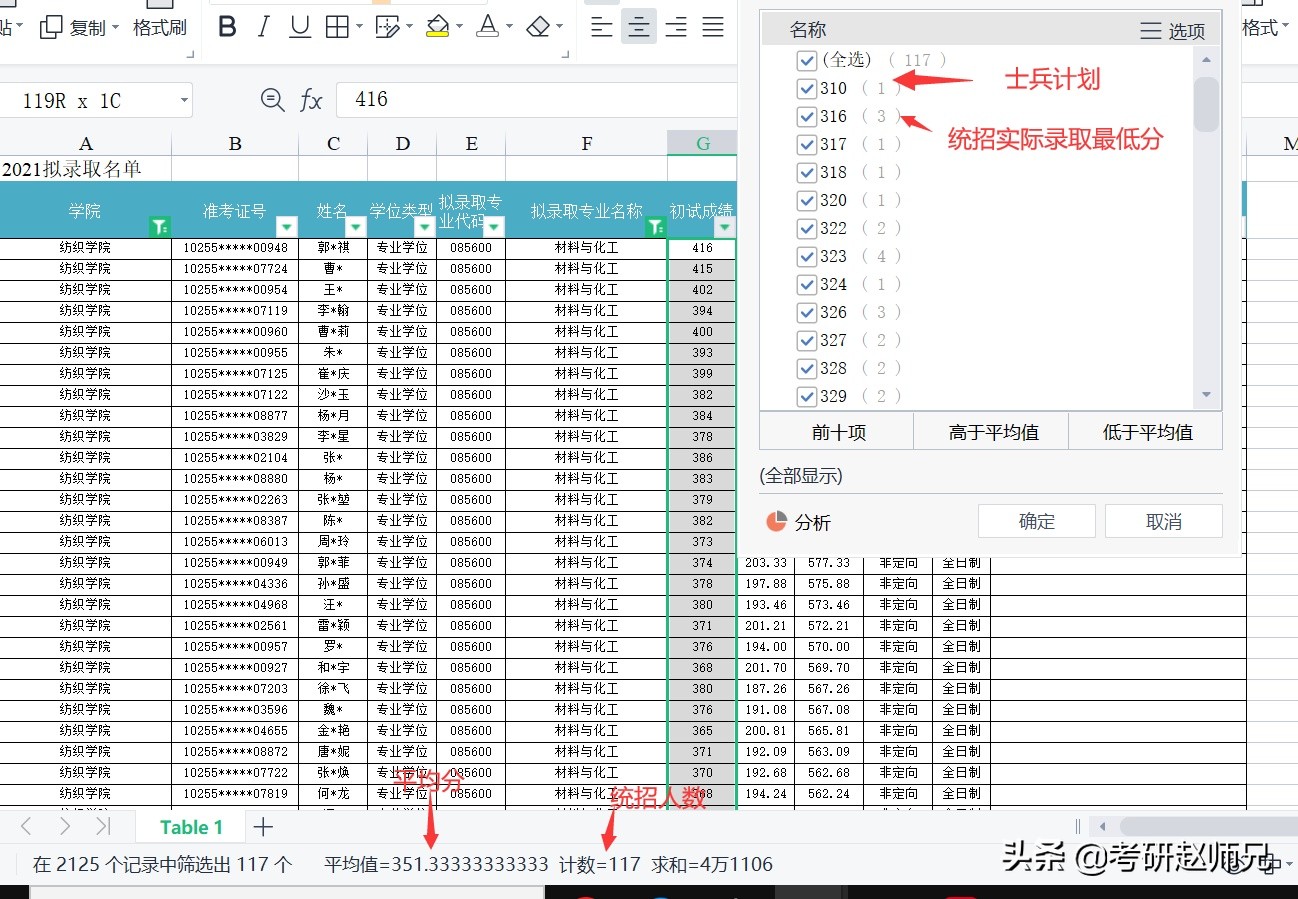
Task: Open the filter dropdown on the 姓名 column
Action: [356, 227]
